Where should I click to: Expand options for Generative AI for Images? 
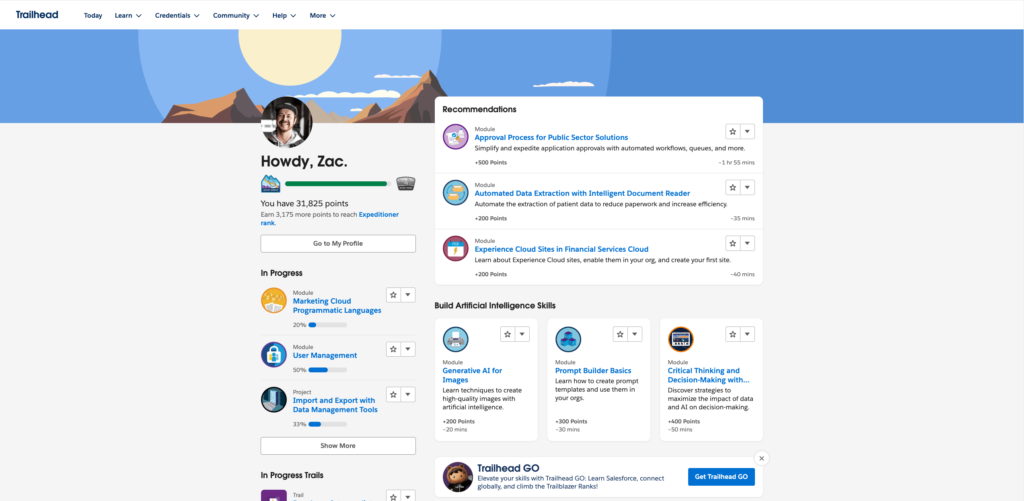(x=522, y=334)
